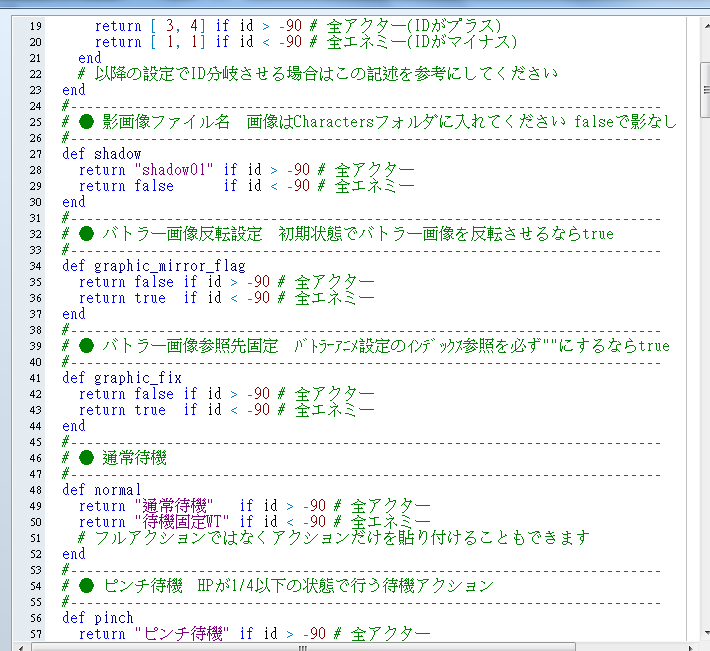Click the line number 19
Screen dimensions: 710x651
(36, 26)
